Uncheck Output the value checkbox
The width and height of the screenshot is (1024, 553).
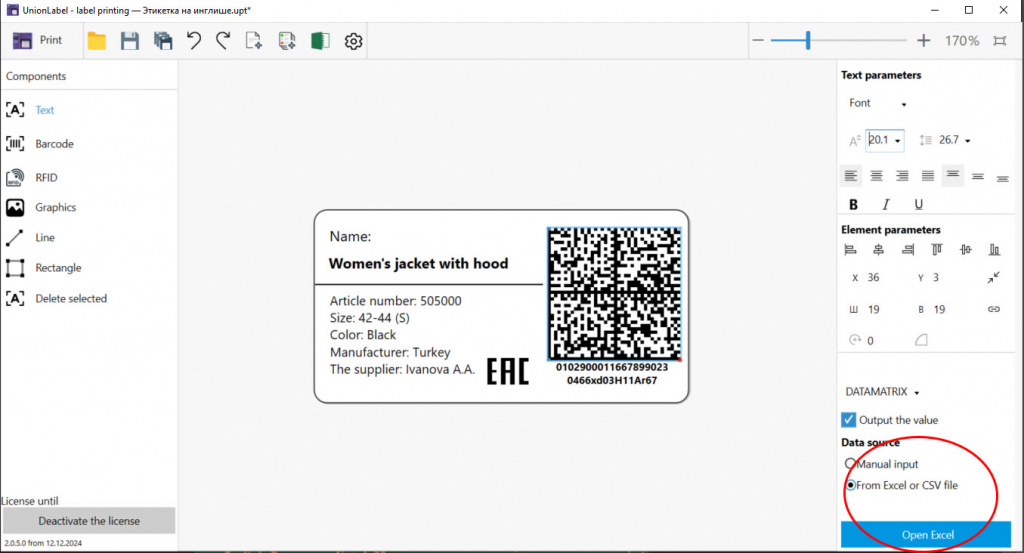(848, 420)
